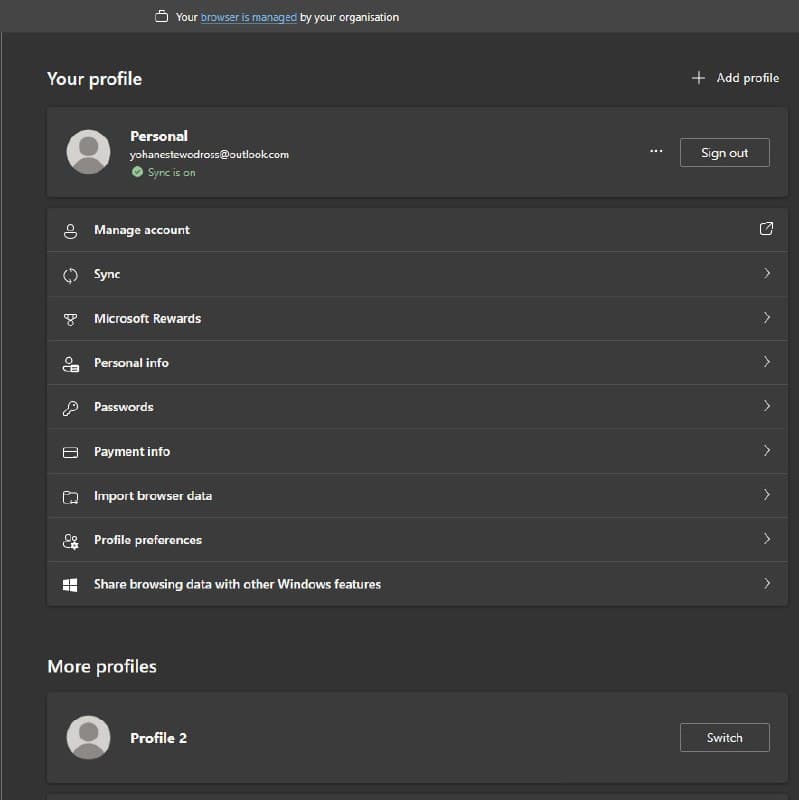799x800 pixels.
Task: Open Manage account settings
Action: point(417,230)
